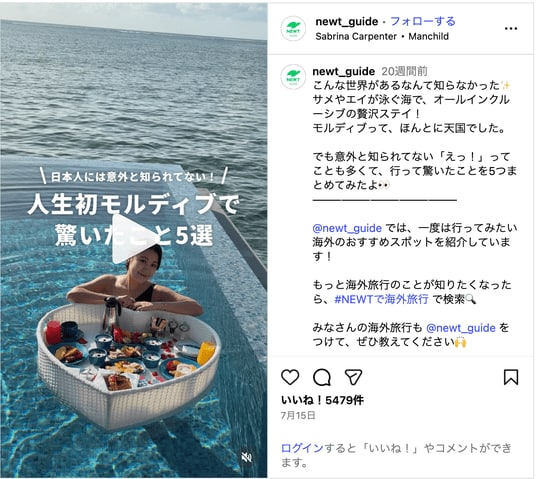Open the newt_guide username in header
Screen dimensions: 536x479
tap(347, 22)
